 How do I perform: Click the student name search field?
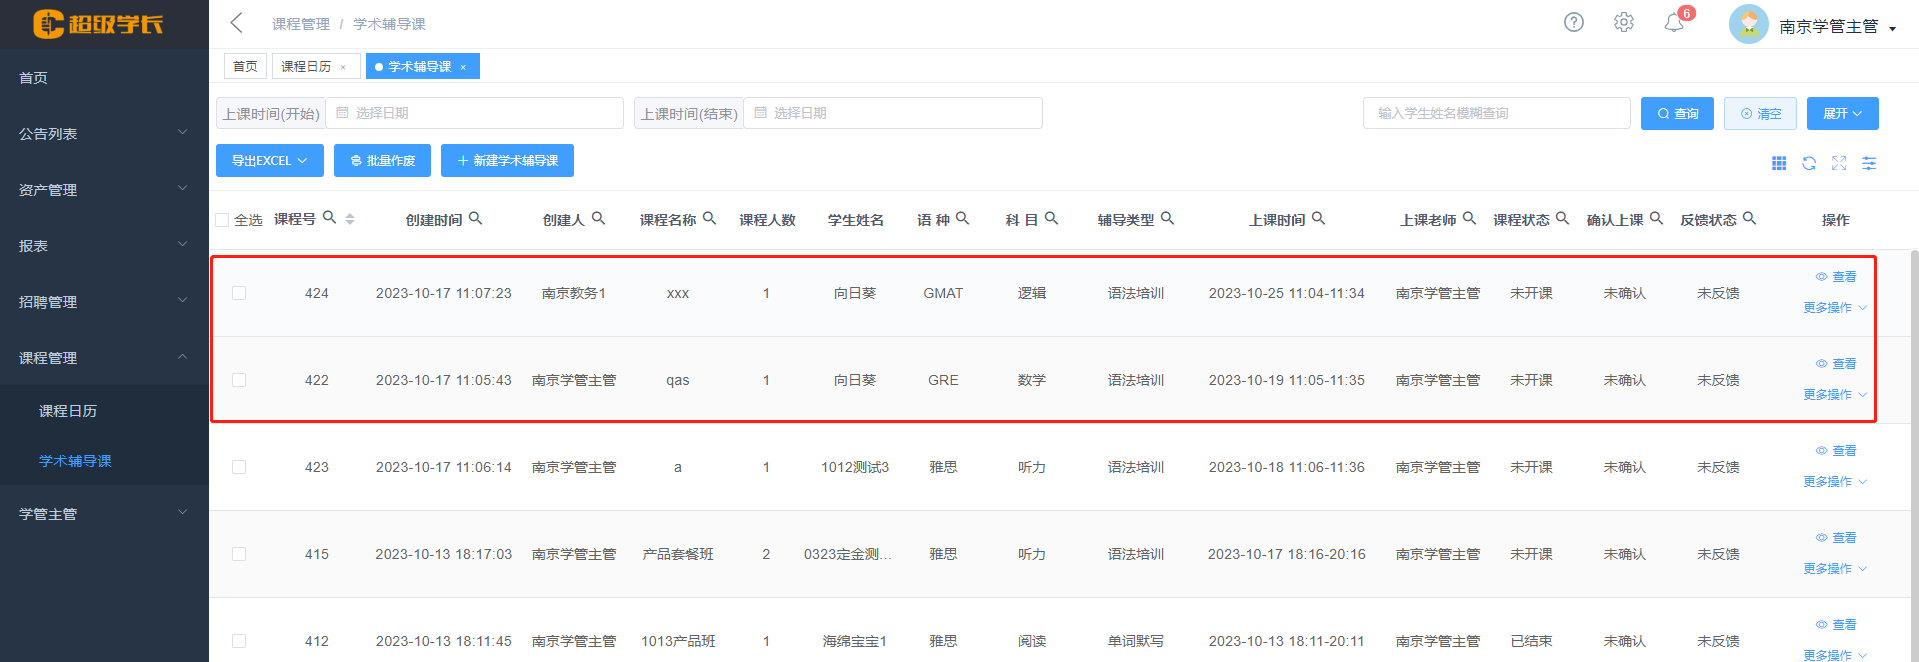tap(1495, 114)
